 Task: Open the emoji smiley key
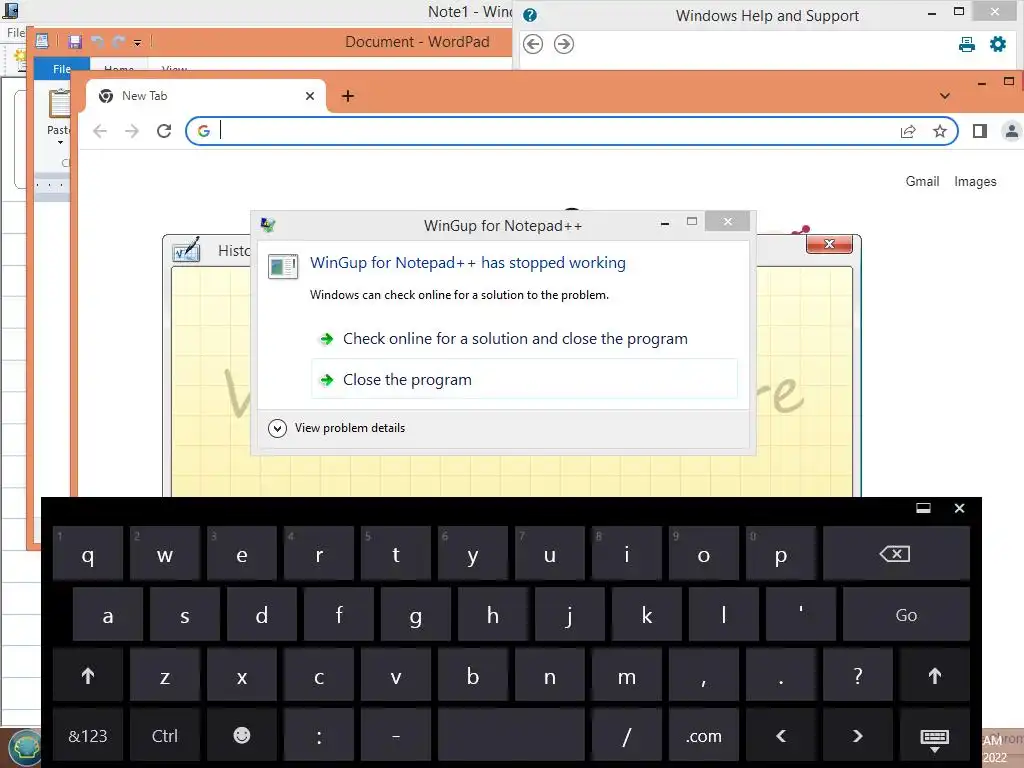242,736
